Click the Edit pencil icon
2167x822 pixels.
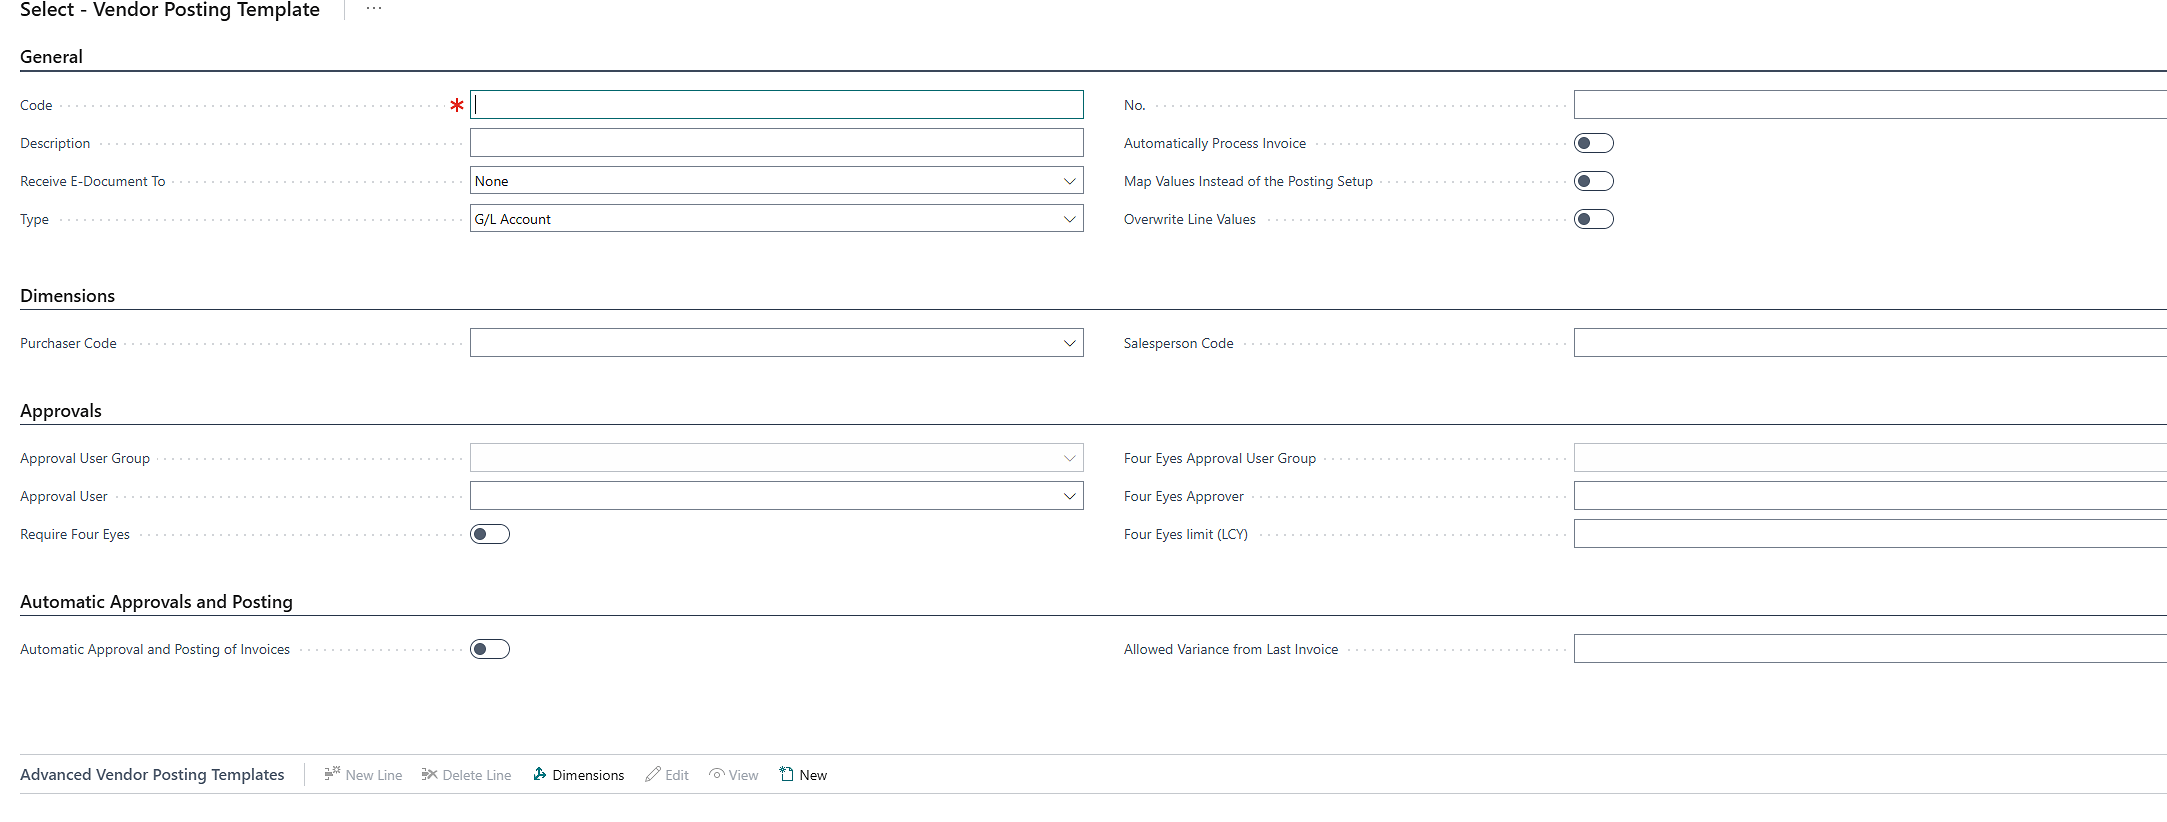[653, 774]
